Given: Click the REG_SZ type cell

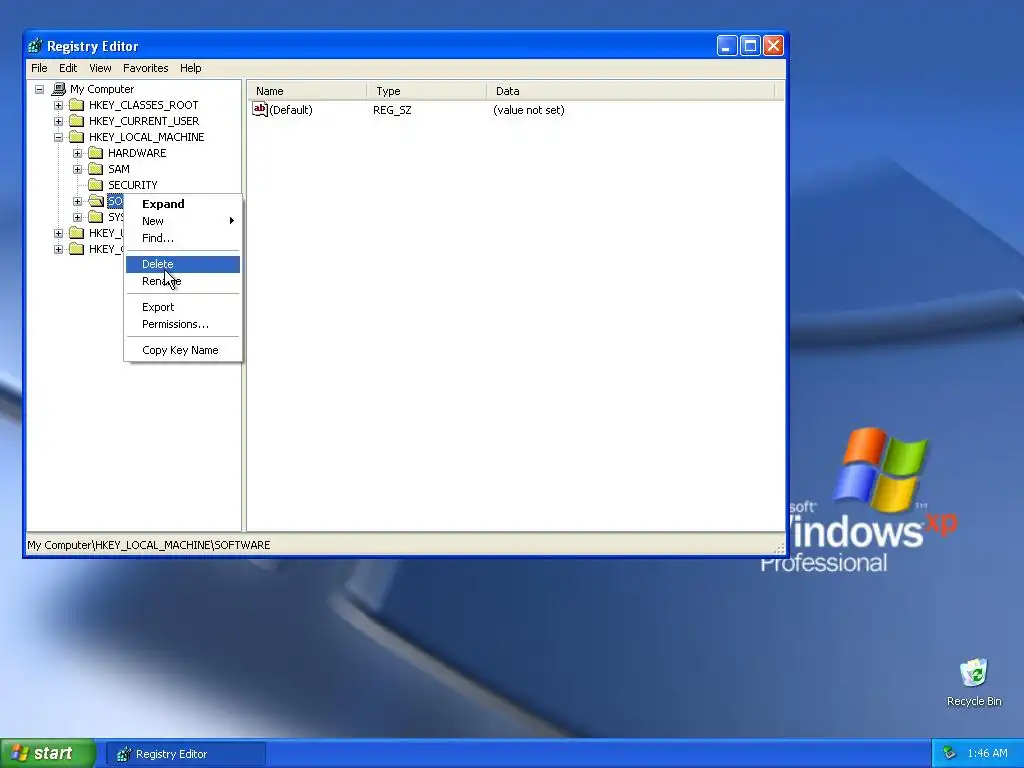Looking at the screenshot, I should (x=392, y=110).
